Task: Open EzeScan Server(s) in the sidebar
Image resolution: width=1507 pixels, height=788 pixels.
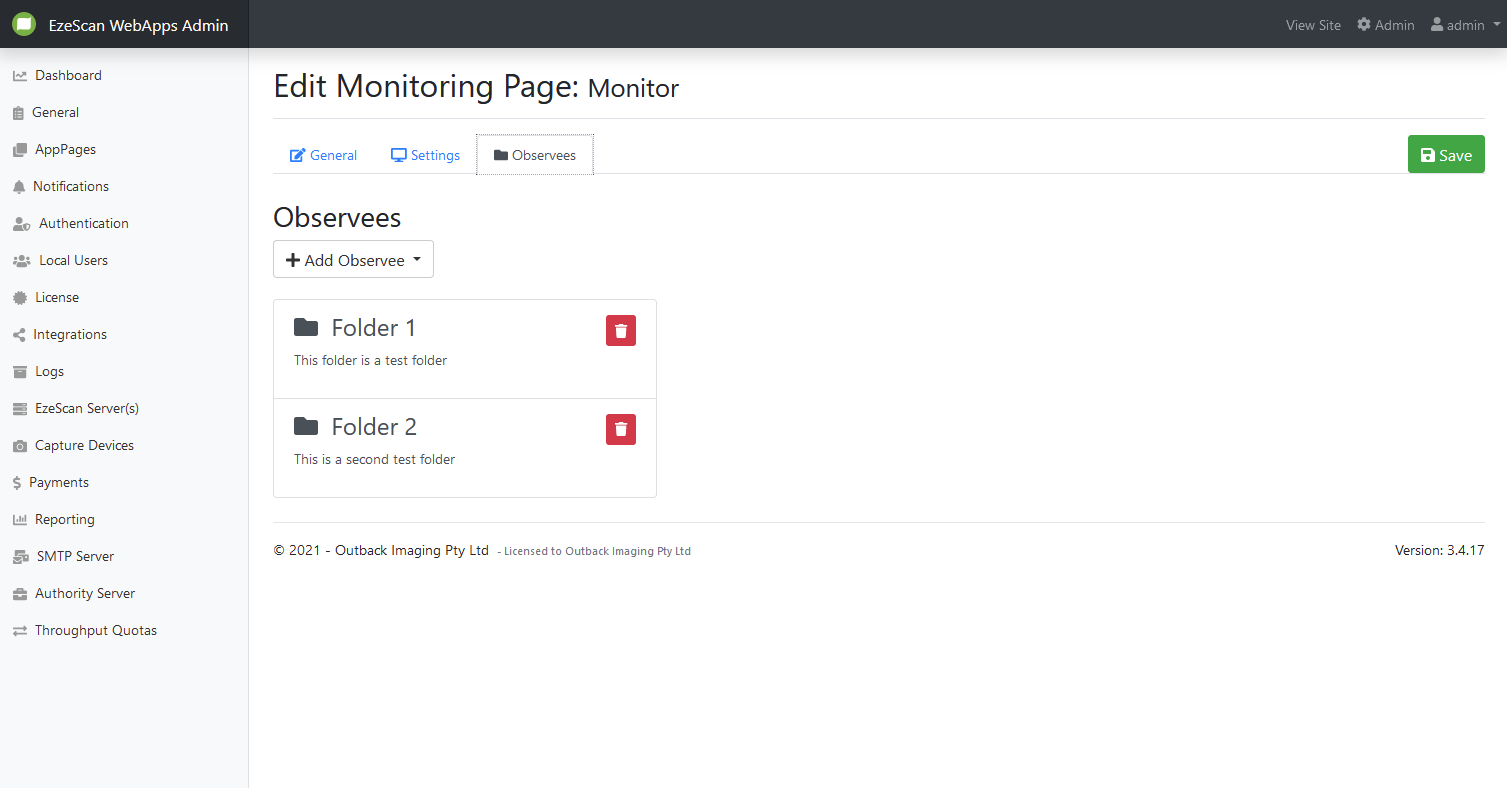Action: click(x=86, y=408)
